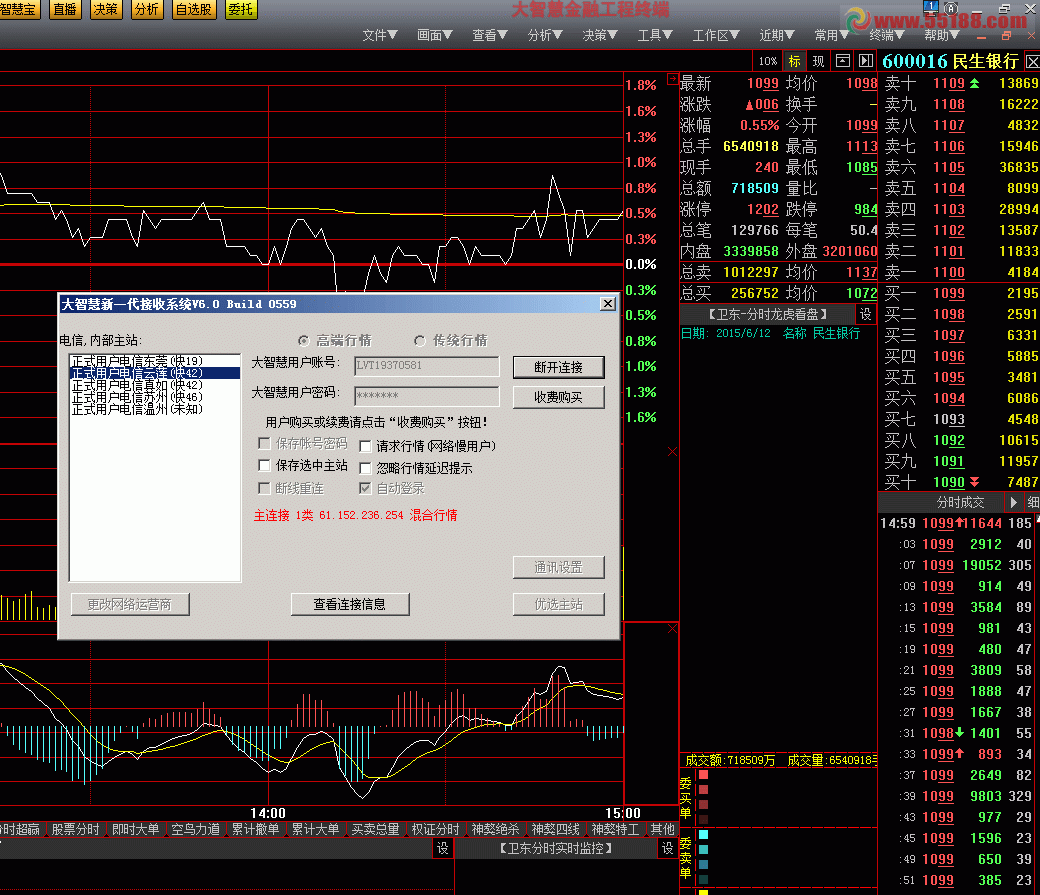Image resolution: width=1040 pixels, height=895 pixels.
Task: Click the brightest red 委买单 color square
Action: coord(703,775)
